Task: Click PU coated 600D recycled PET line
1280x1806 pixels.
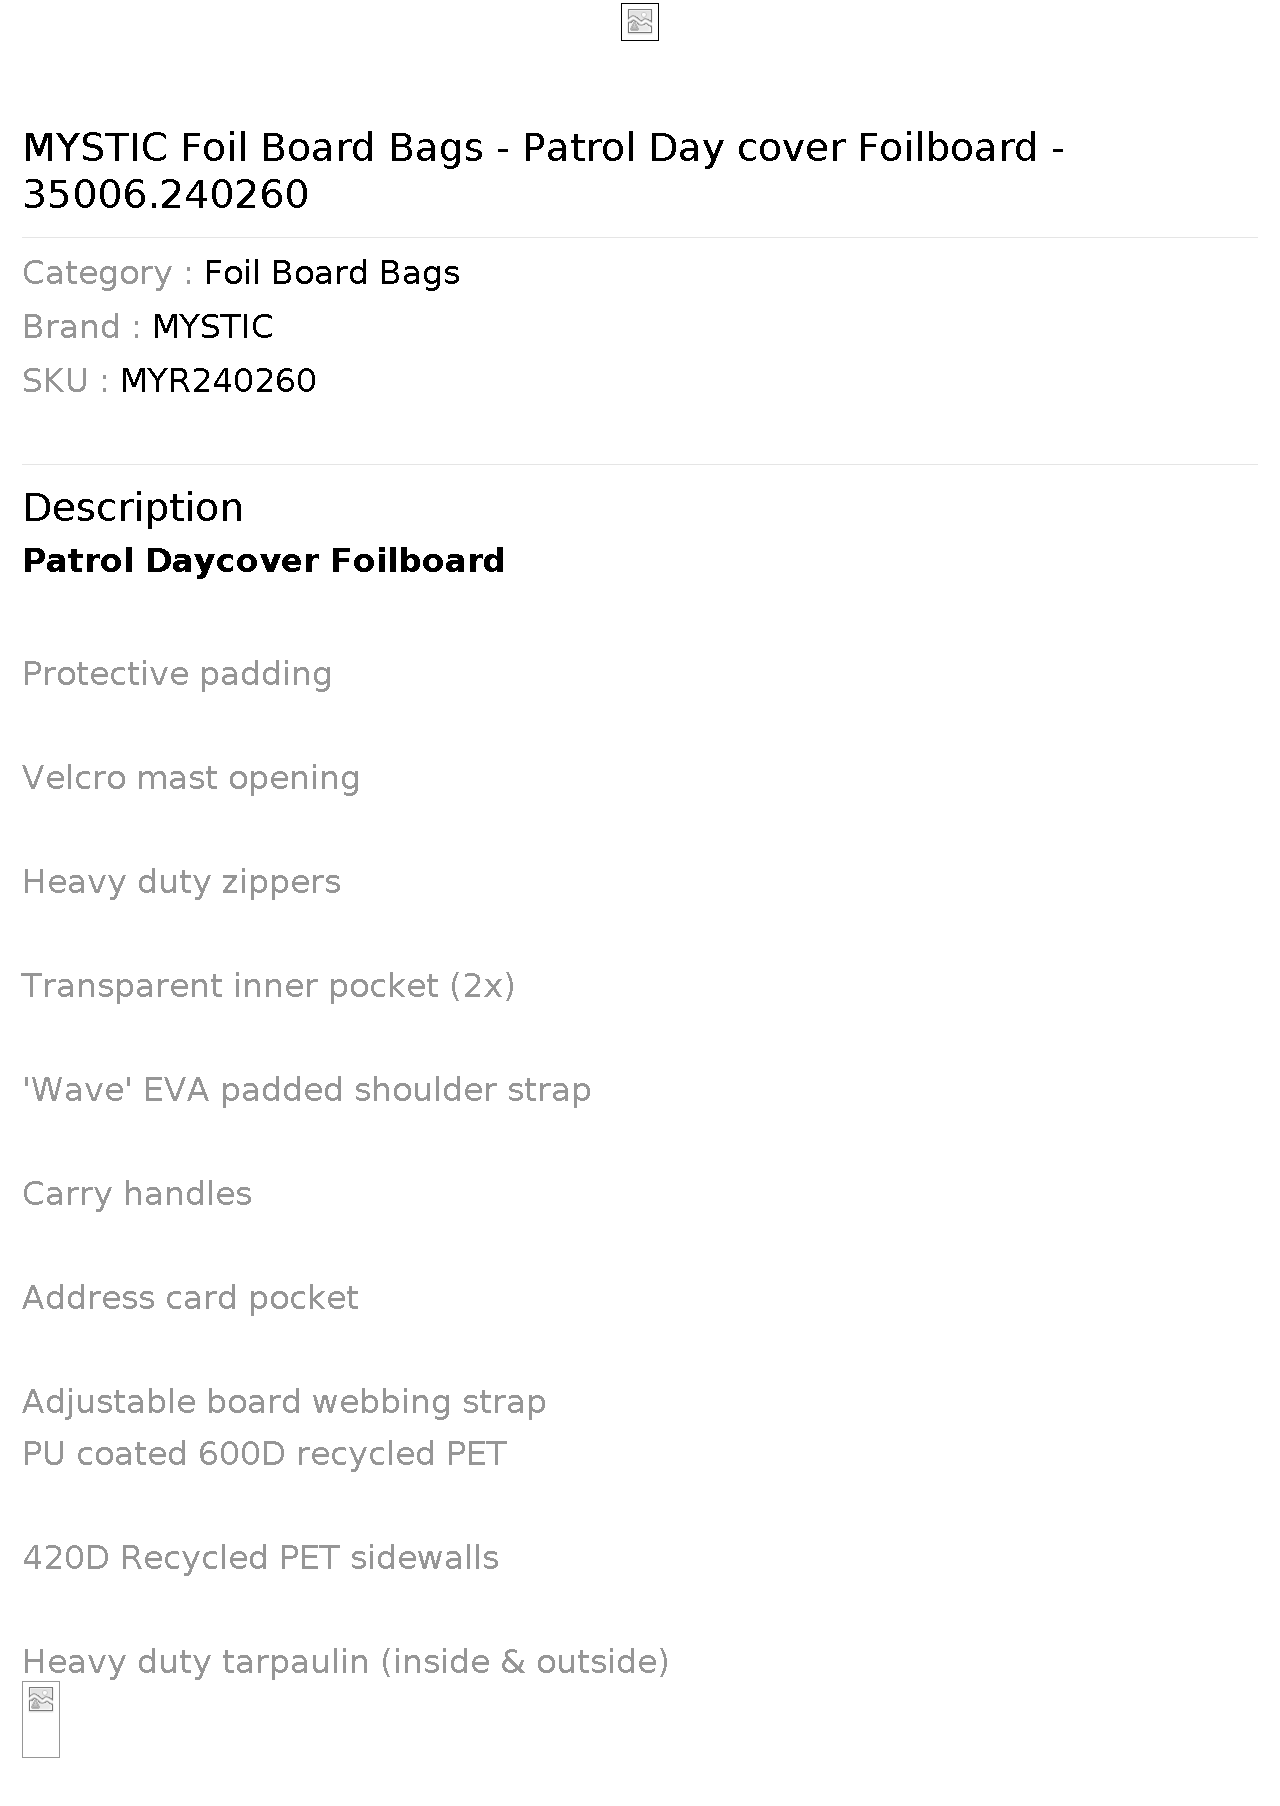Action: tap(264, 1454)
